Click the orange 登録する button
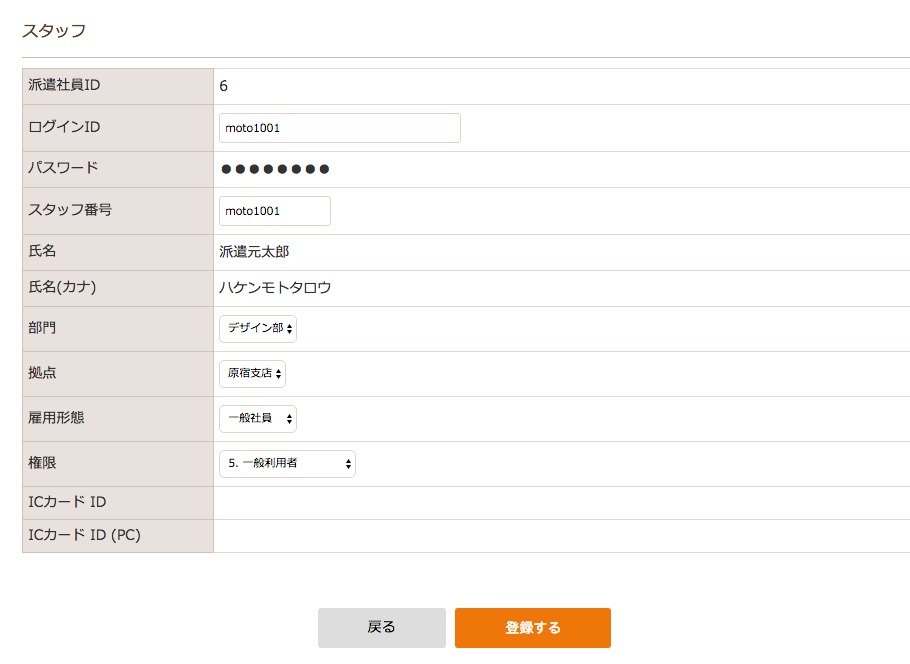 point(533,627)
